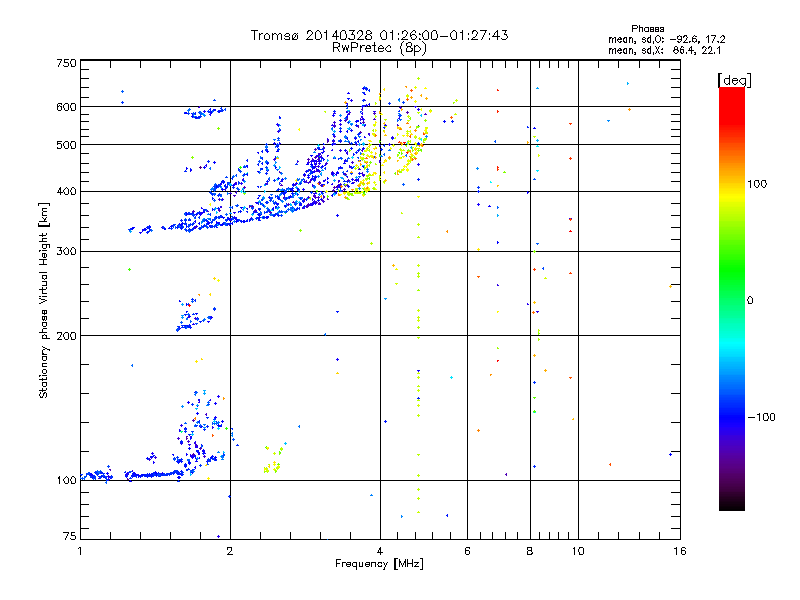Click the y-axis tick label "600"

pos(66,107)
